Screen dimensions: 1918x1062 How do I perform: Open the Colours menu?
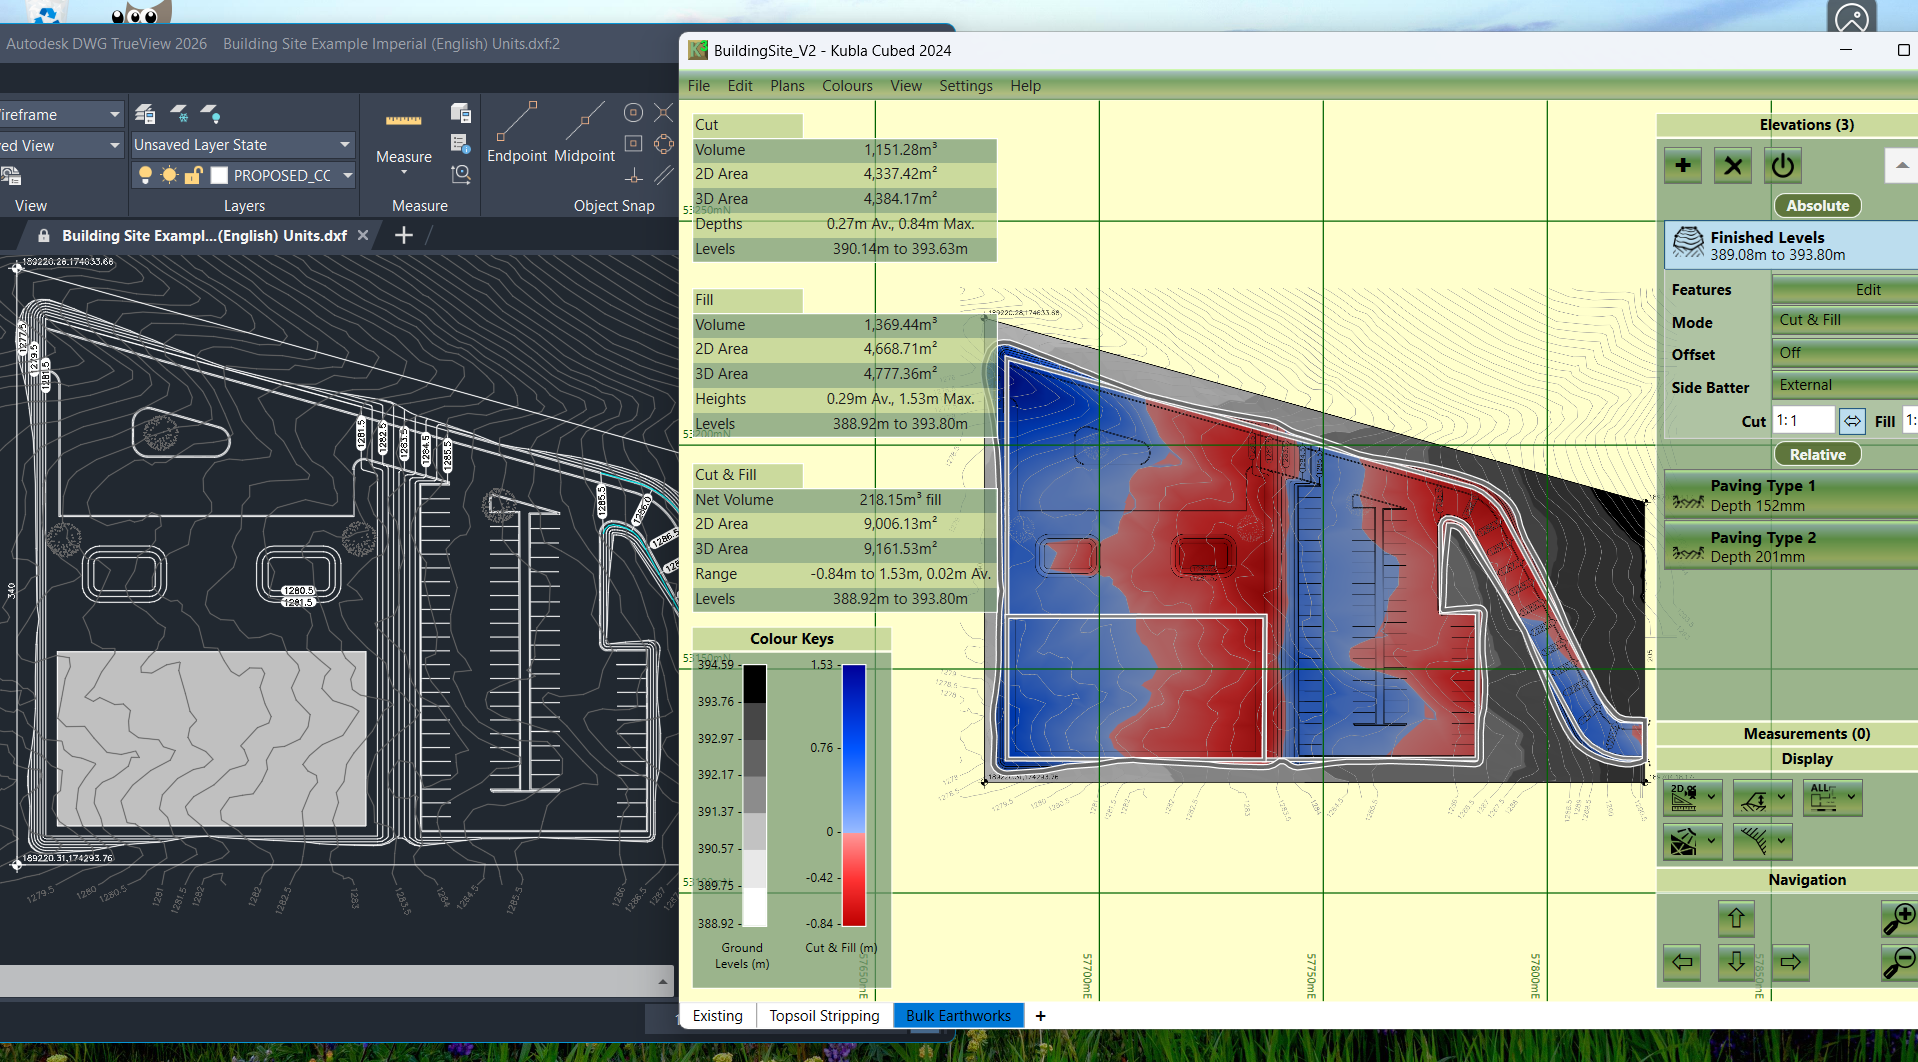pos(847,86)
